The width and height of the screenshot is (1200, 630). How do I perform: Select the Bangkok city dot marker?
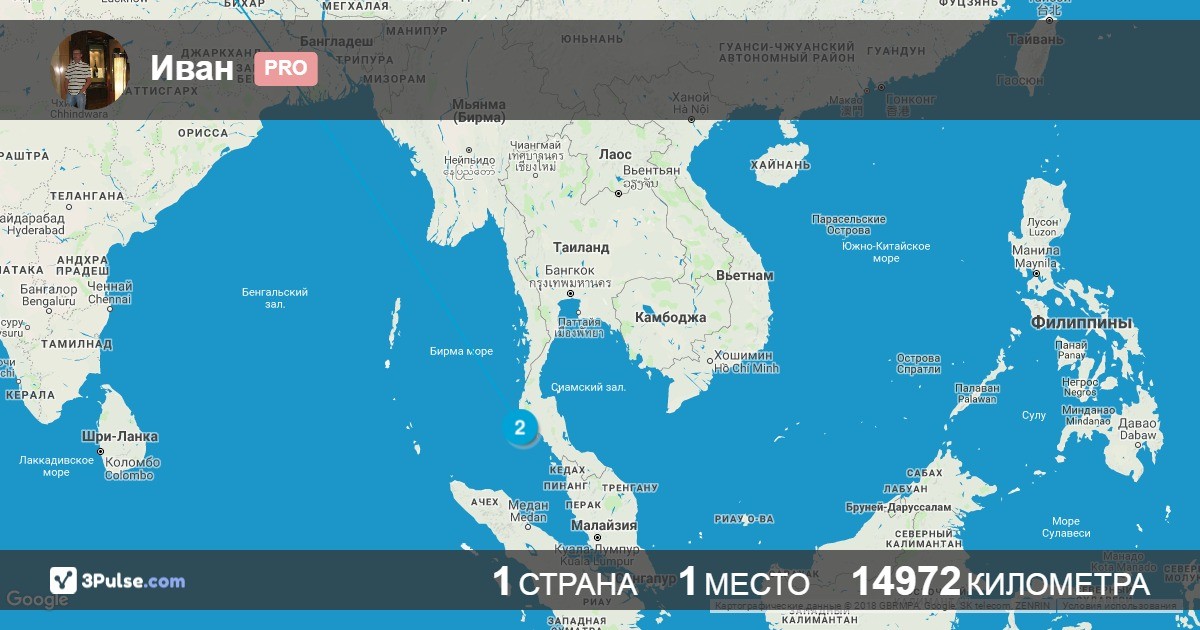[x=570, y=294]
